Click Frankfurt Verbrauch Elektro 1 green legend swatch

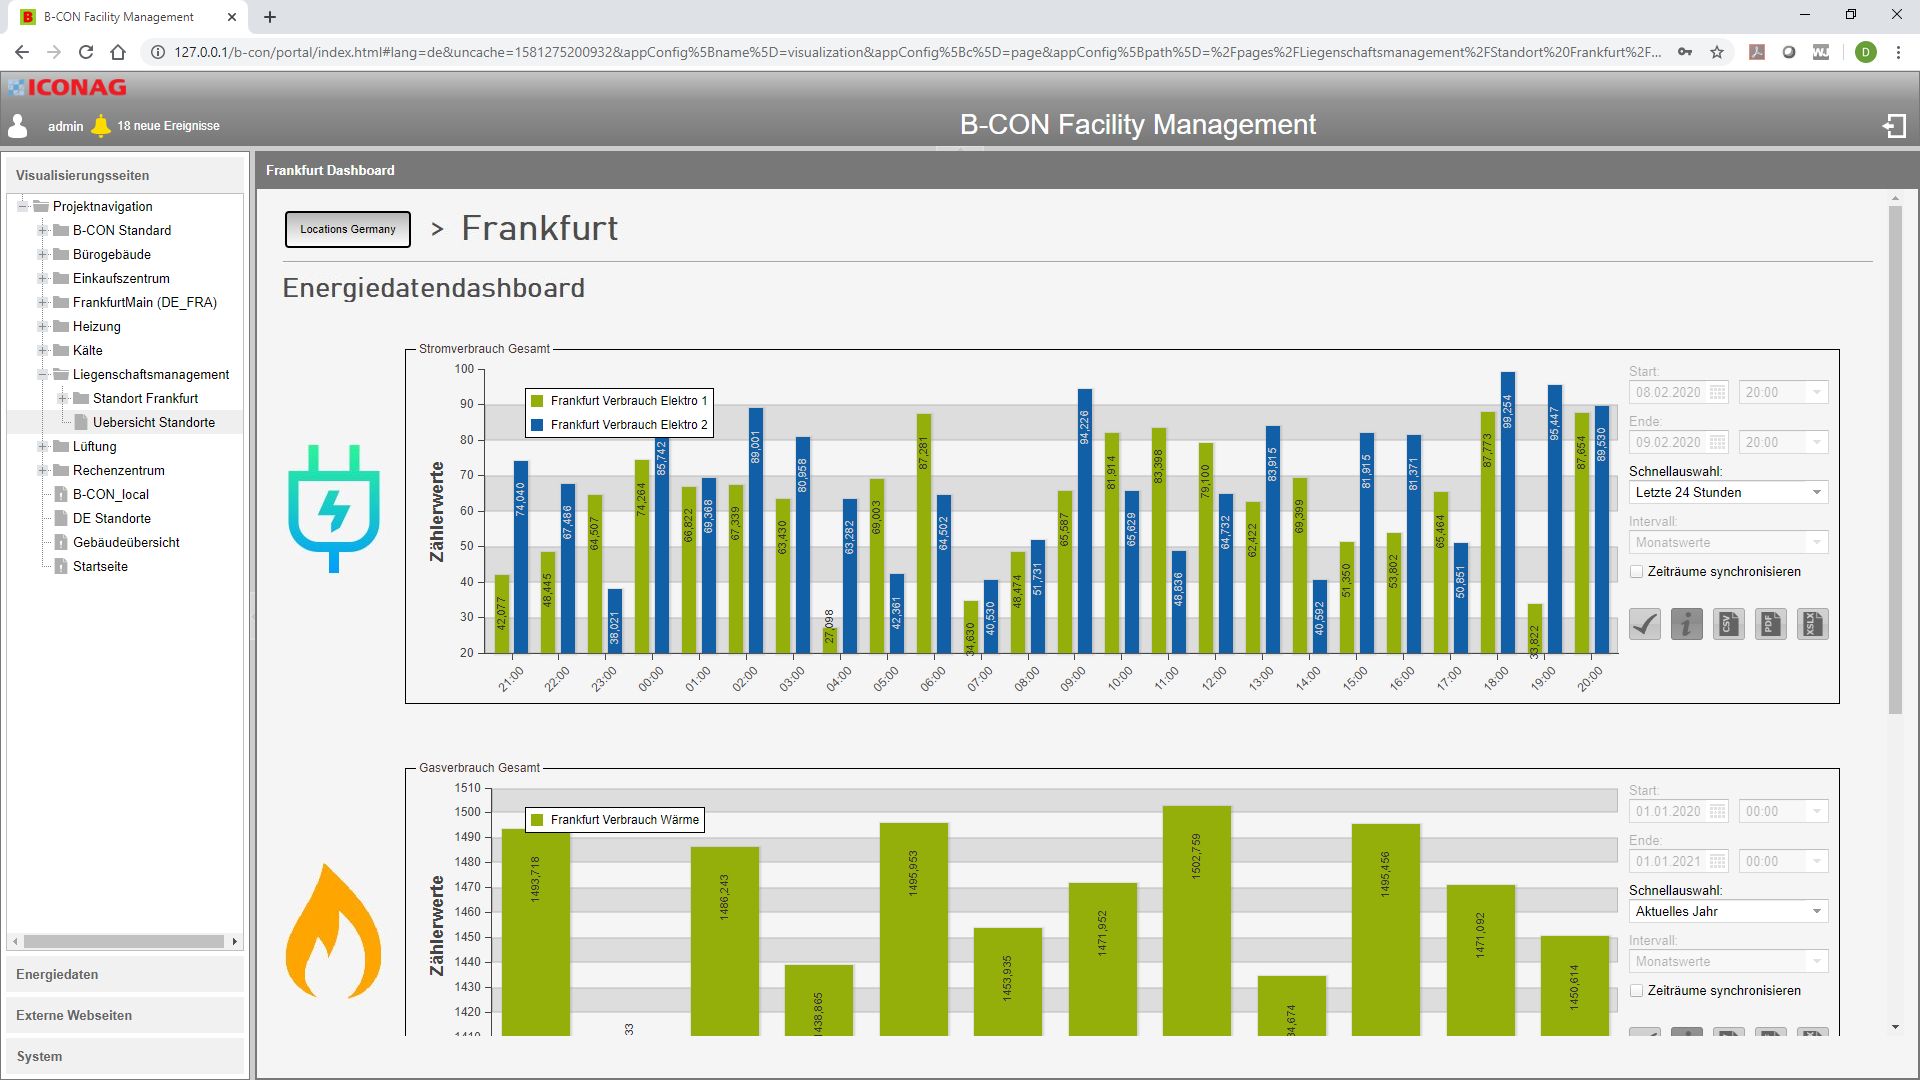pos(537,401)
